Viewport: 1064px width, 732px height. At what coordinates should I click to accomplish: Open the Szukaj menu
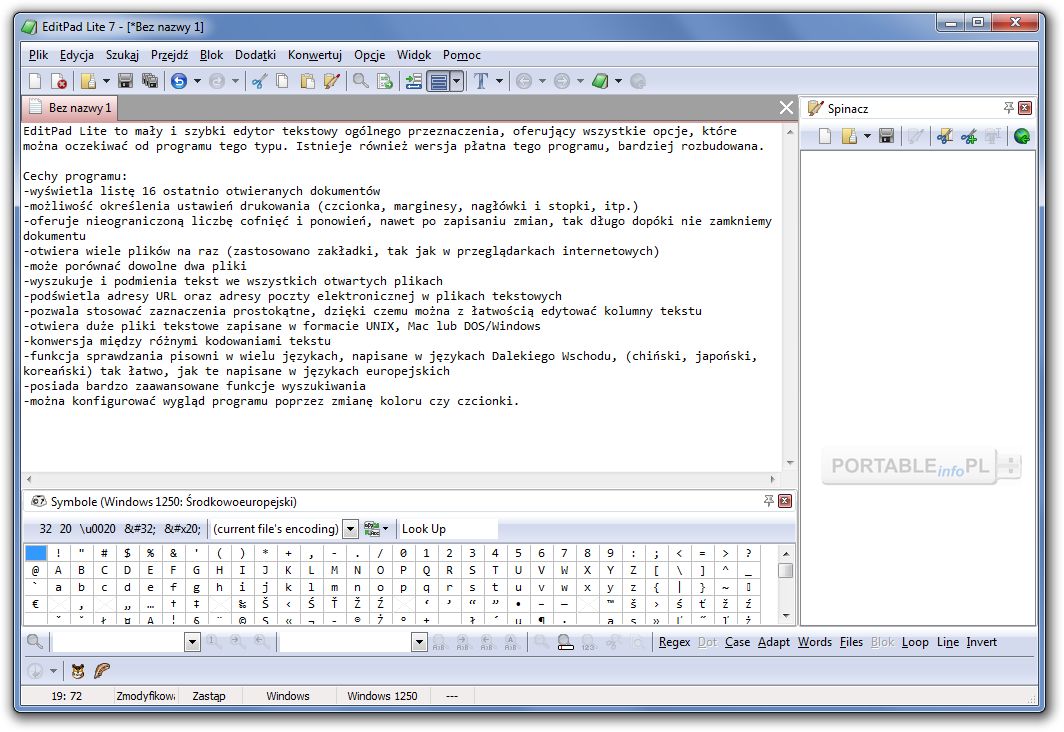pyautogui.click(x=122, y=55)
